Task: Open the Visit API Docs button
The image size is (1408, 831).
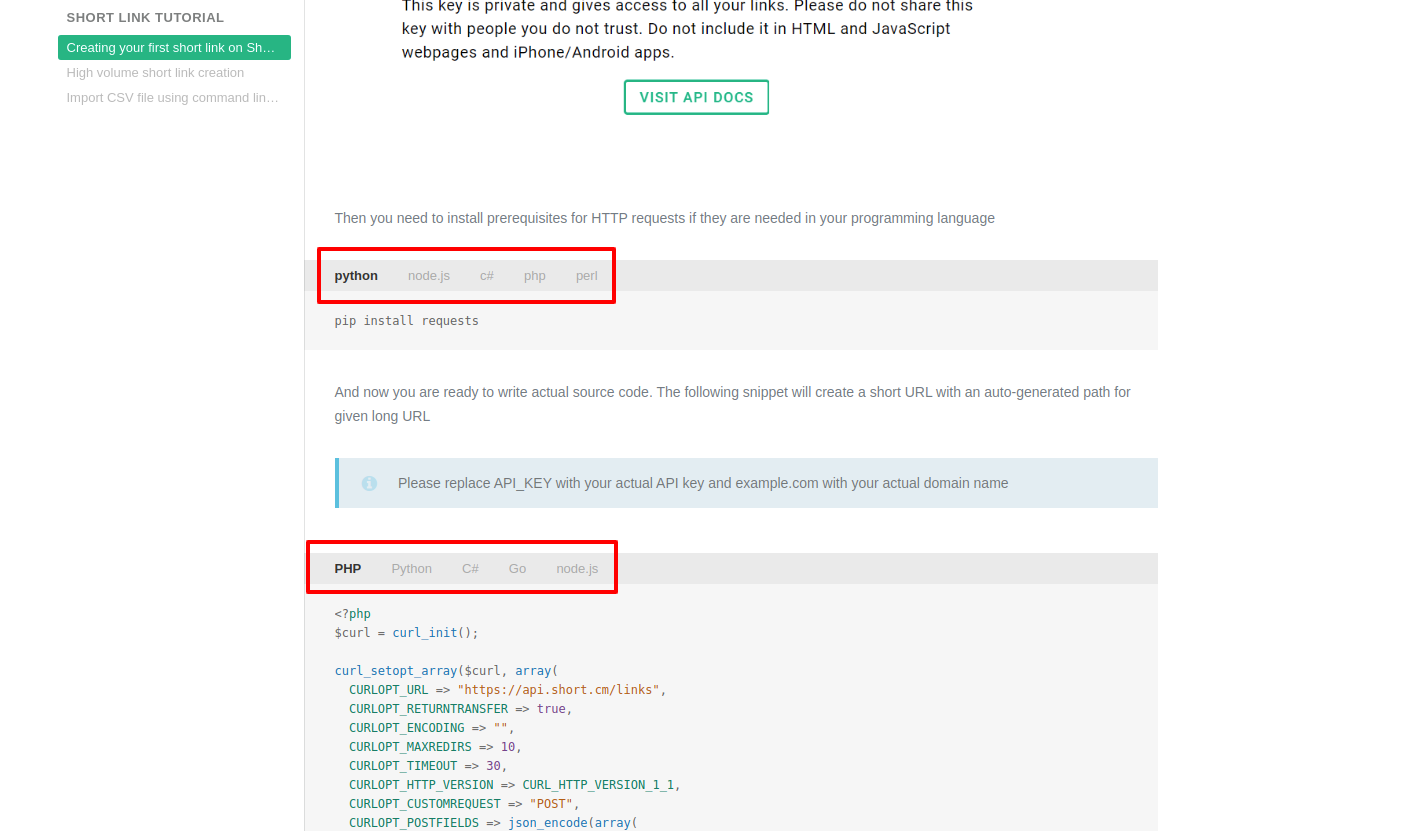Action: coord(696,97)
